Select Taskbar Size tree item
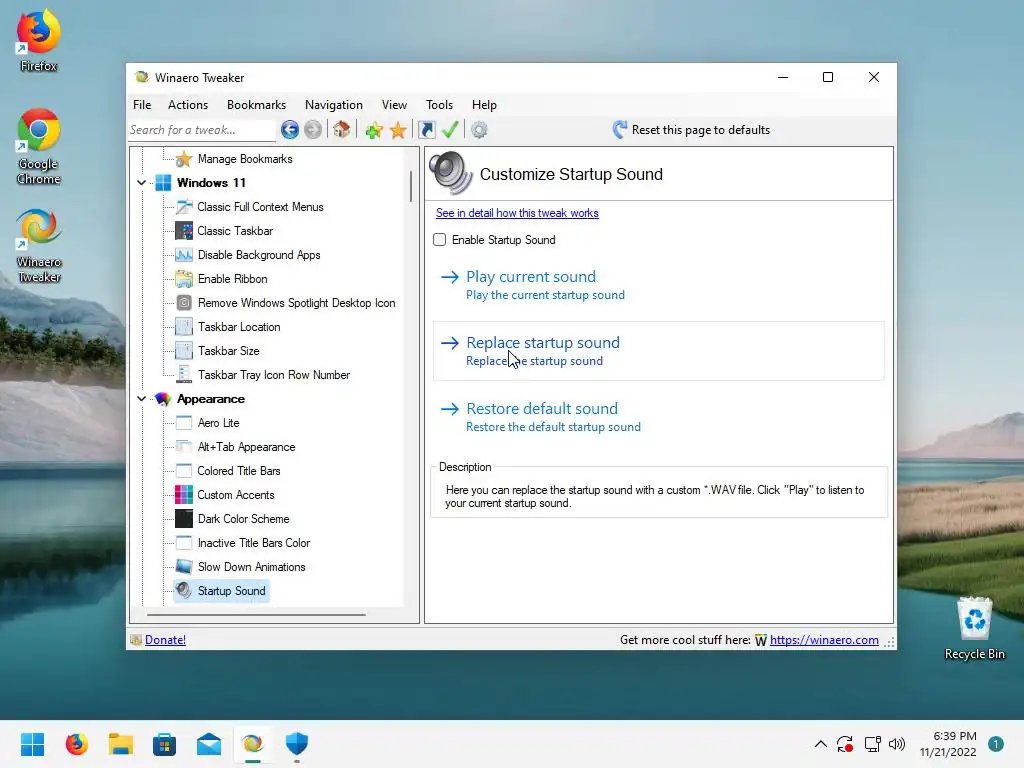The height and width of the screenshot is (768, 1024). click(229, 351)
